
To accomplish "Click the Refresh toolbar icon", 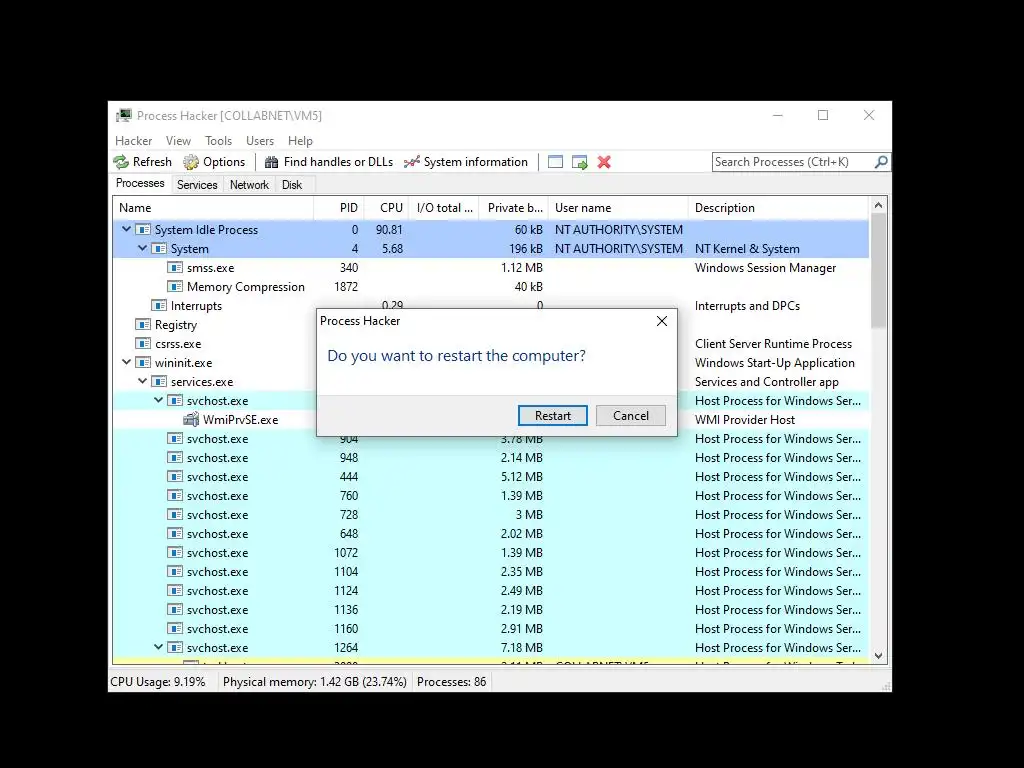I will (121, 162).
